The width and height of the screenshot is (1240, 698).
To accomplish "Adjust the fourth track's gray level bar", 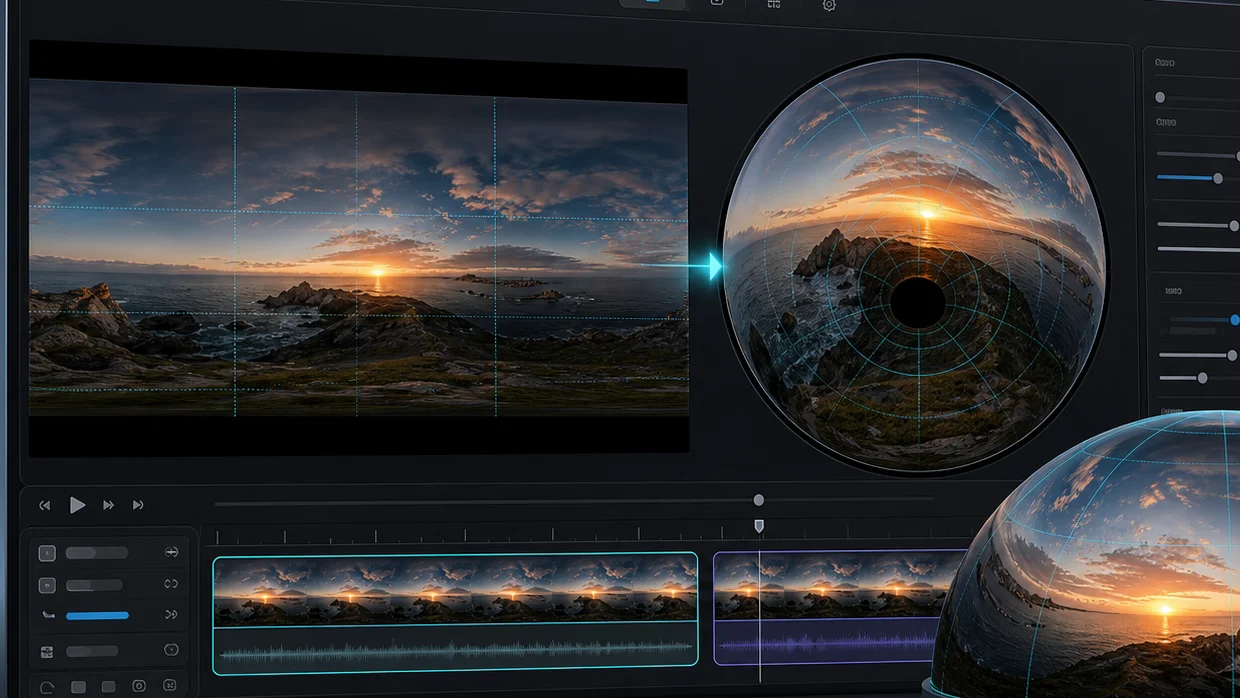I will pyautogui.click(x=92, y=652).
